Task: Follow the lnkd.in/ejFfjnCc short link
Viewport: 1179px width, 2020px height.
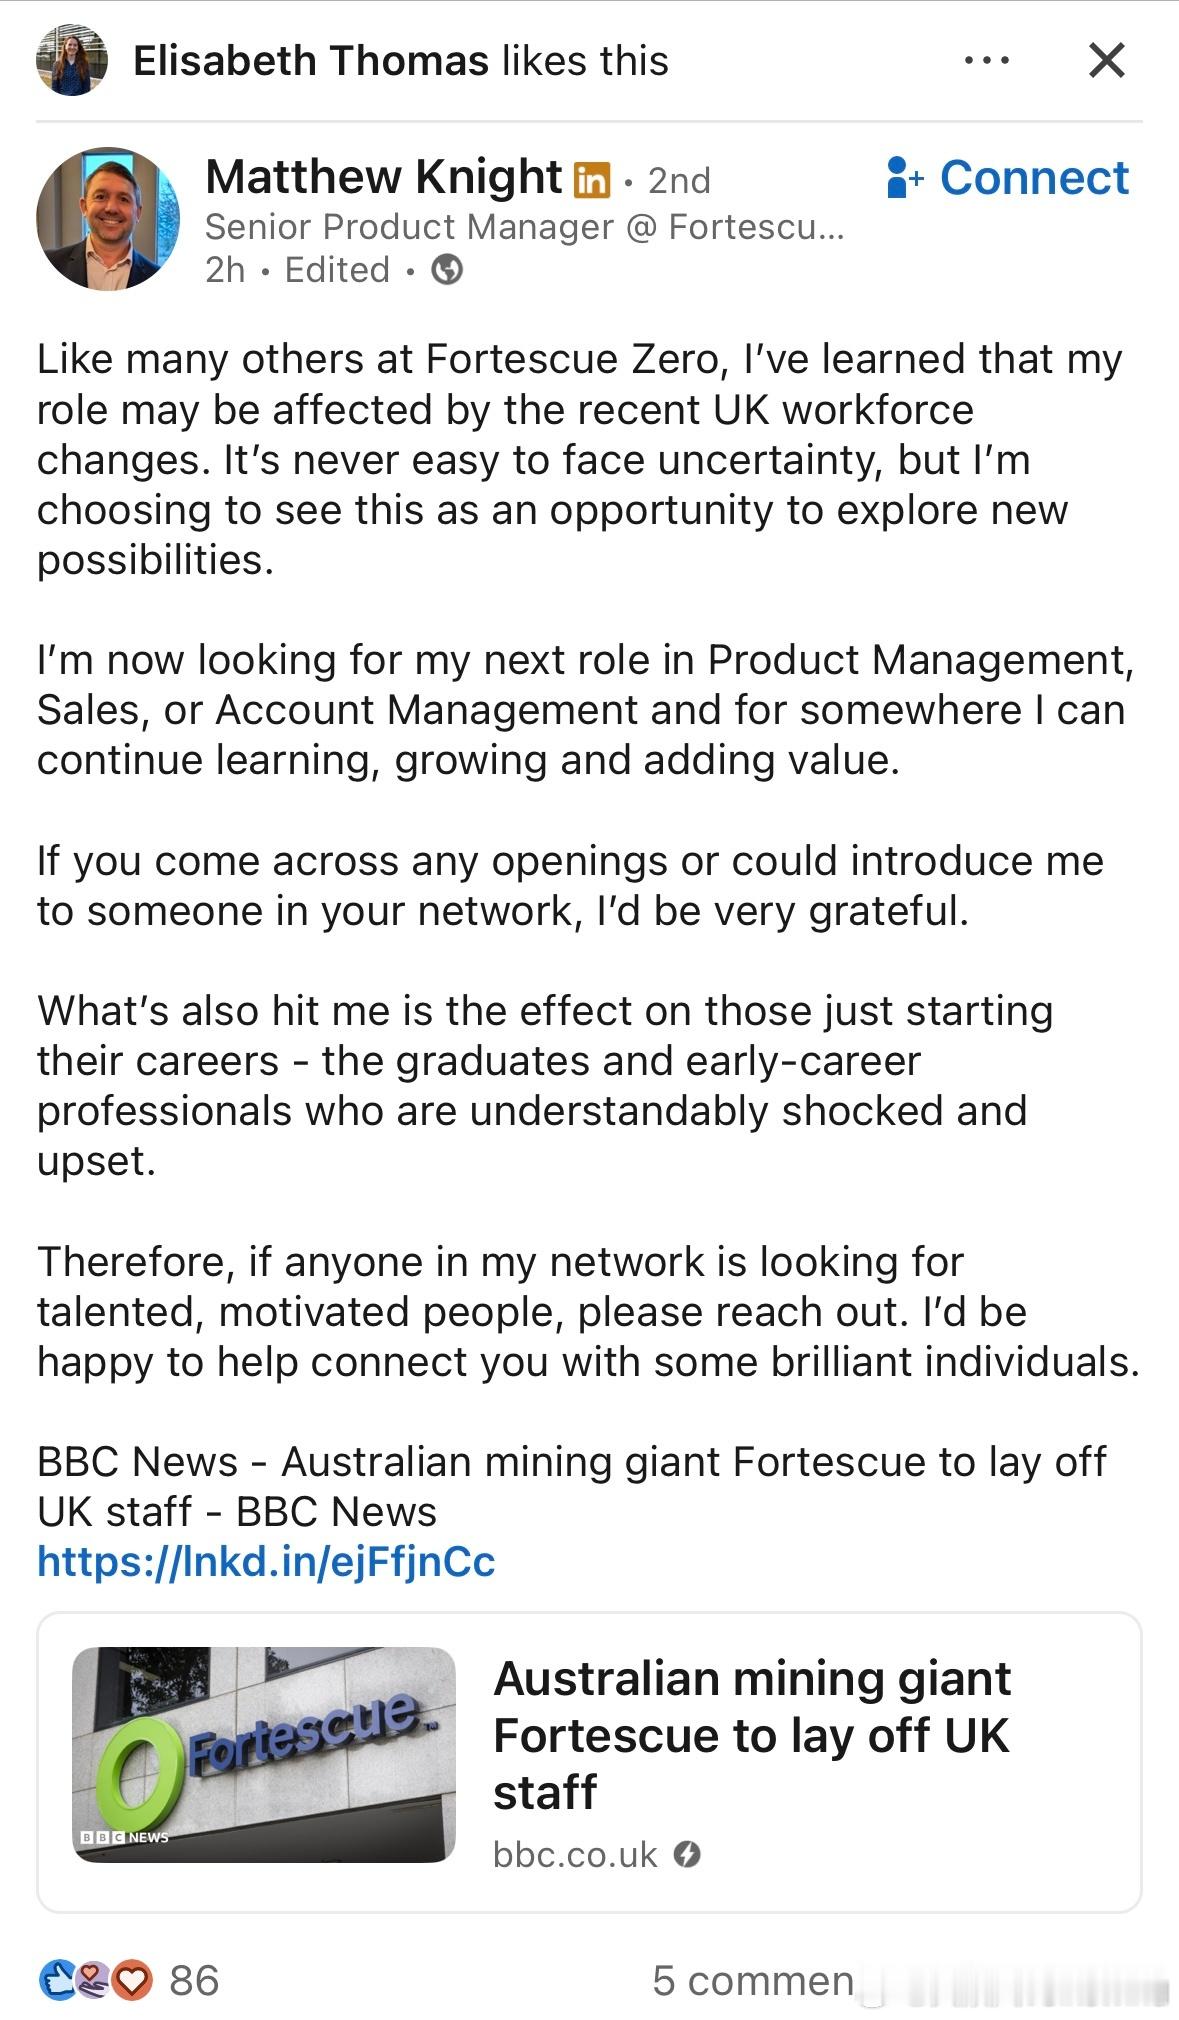Action: pos(266,1561)
